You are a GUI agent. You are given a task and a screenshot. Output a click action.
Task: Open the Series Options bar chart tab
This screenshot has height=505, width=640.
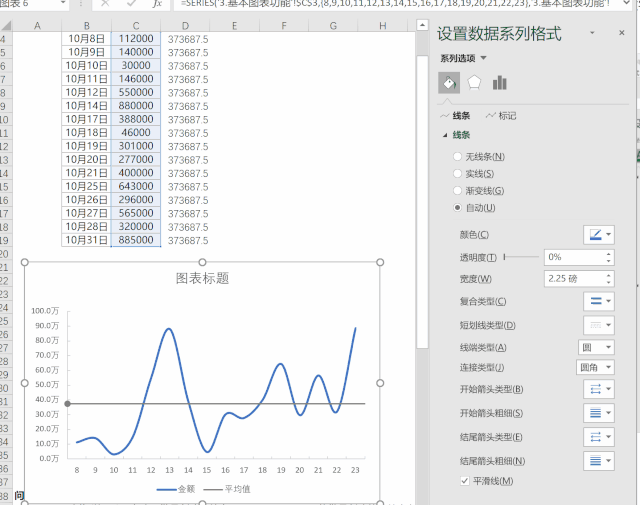pos(499,83)
